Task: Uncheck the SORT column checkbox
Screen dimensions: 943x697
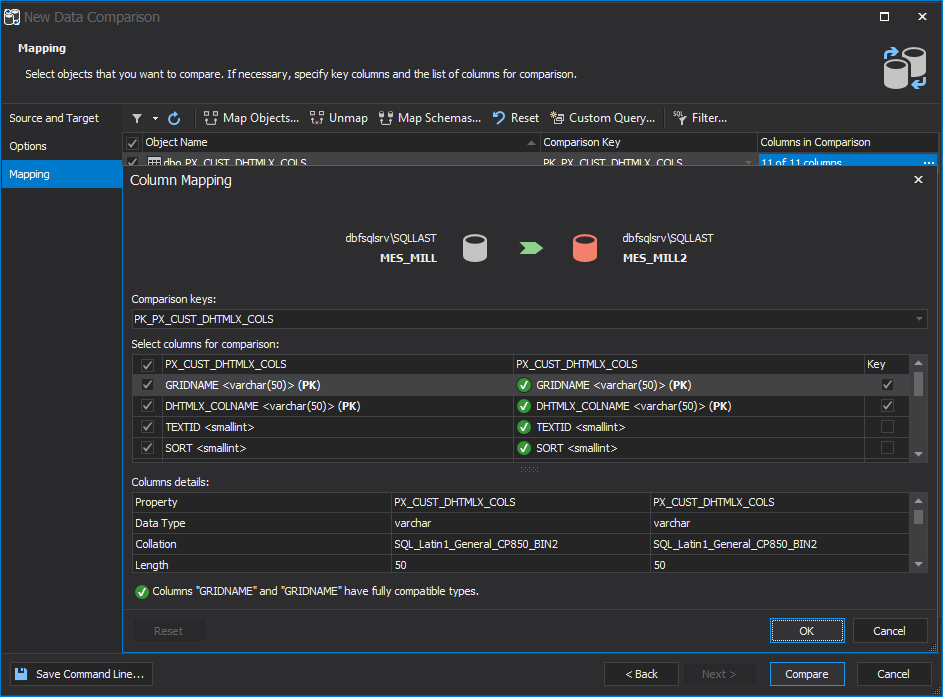Action: pos(148,448)
